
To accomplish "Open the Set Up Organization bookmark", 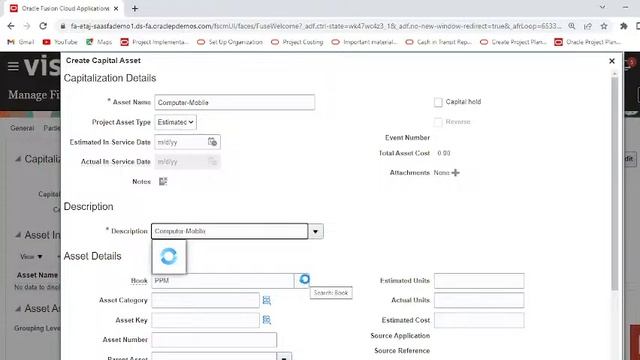I will tap(230, 42).
